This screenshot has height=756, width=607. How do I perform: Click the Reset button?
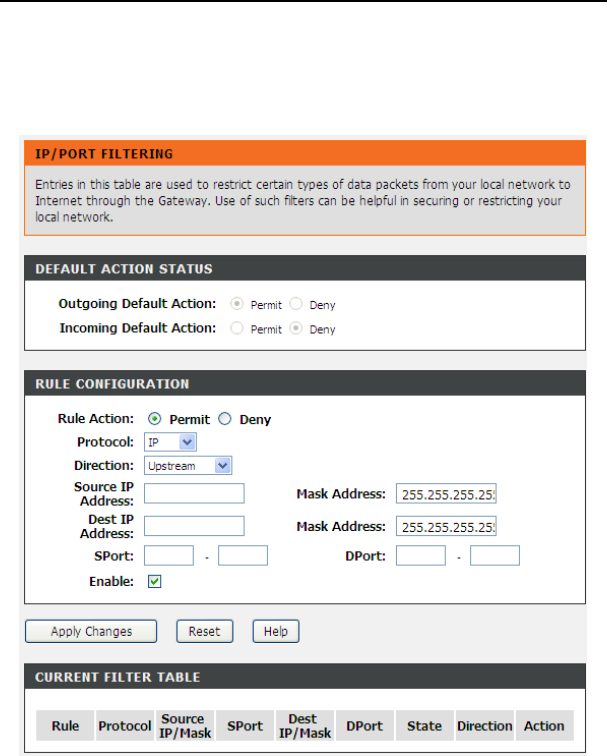tap(204, 631)
